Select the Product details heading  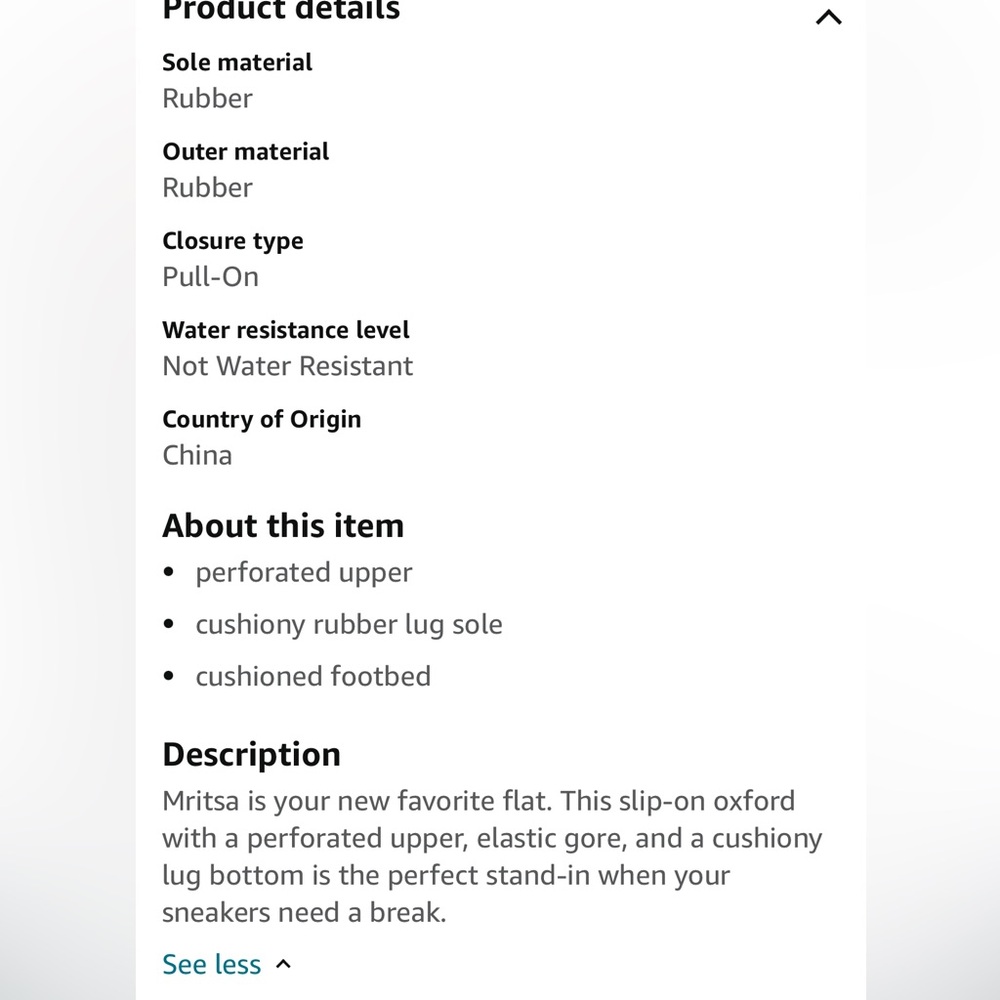tap(281, 10)
